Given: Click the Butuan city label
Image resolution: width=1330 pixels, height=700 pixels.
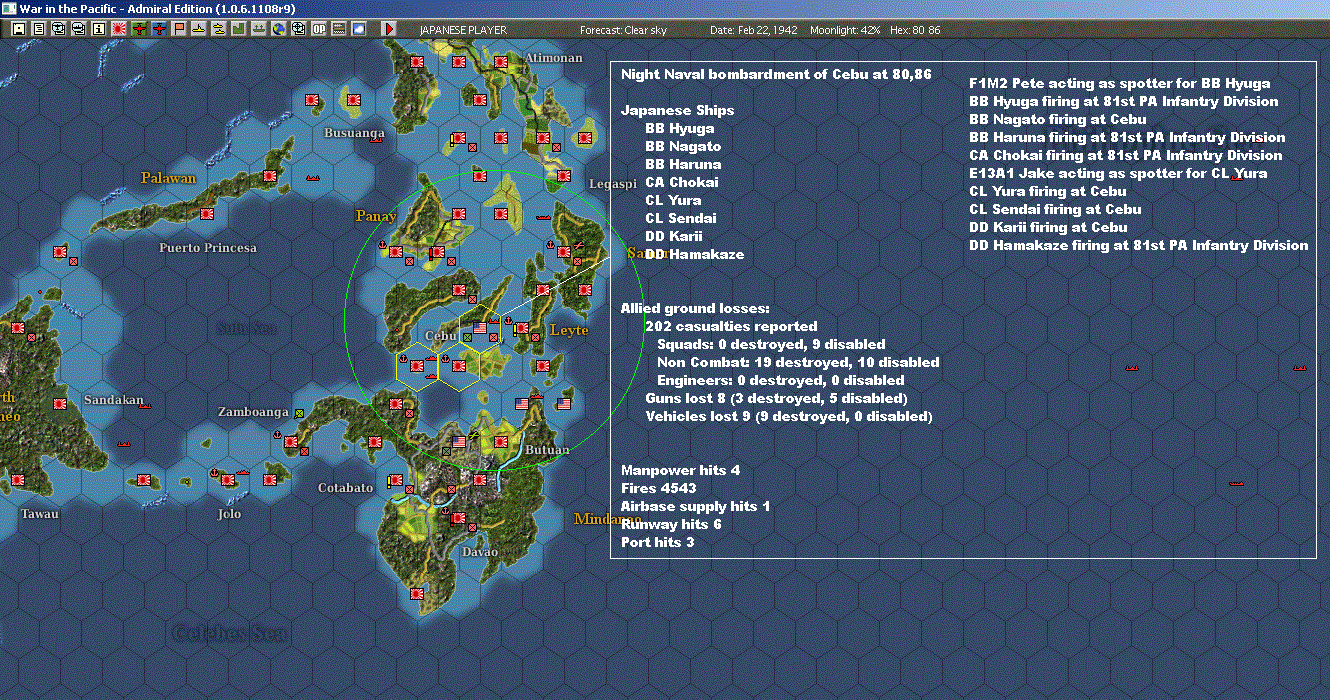Looking at the screenshot, I should point(546,450).
